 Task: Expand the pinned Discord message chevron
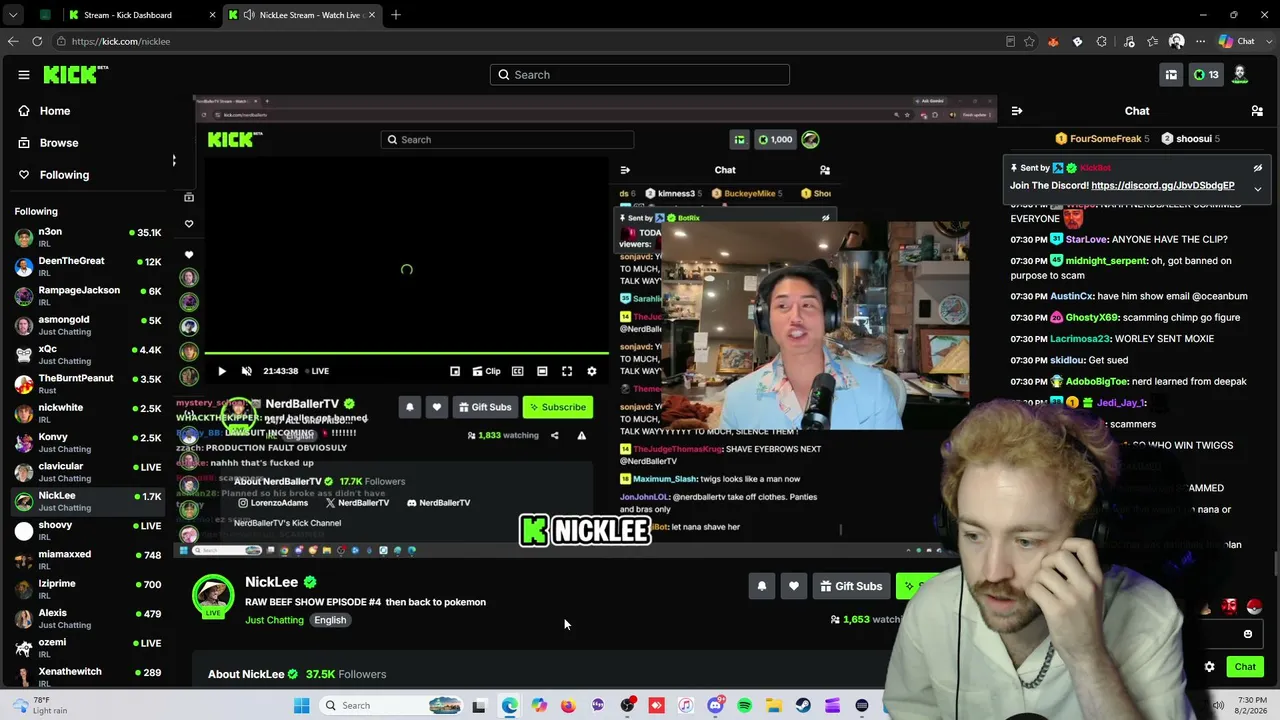point(1258,188)
